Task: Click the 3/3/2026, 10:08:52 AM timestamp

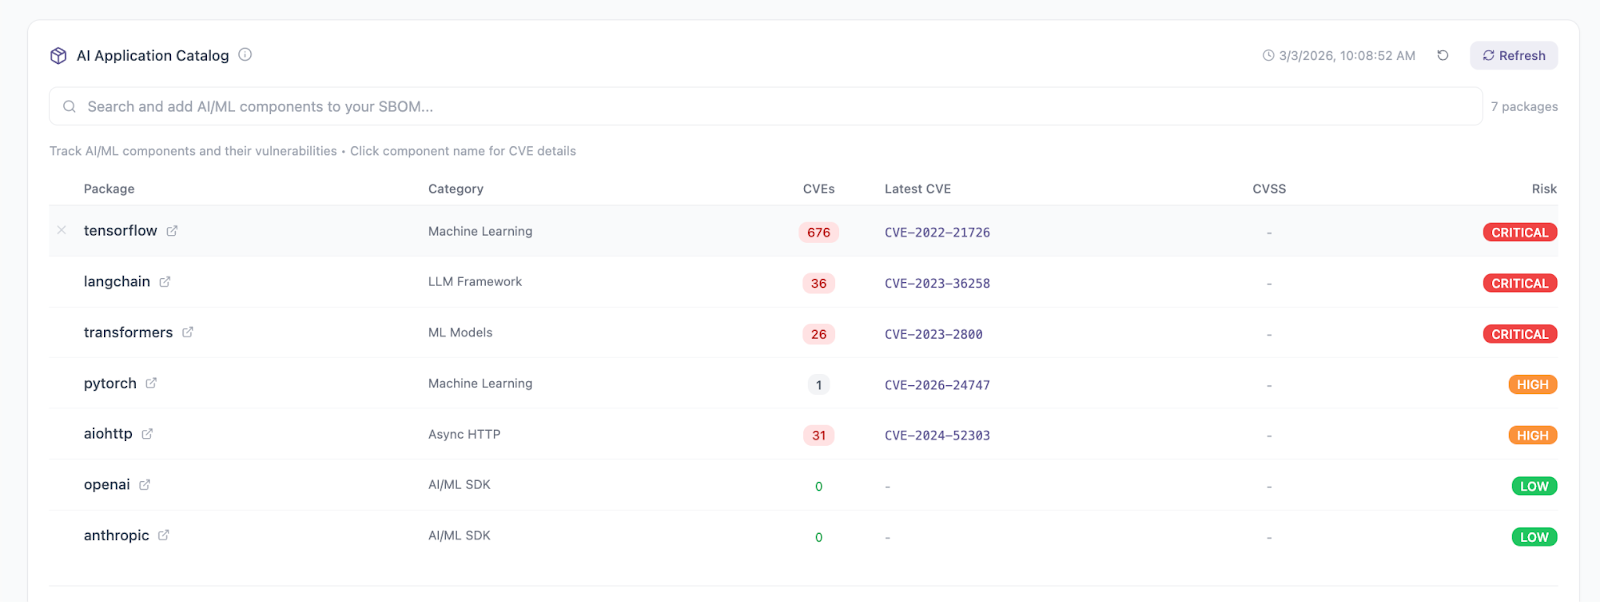Action: (1347, 56)
